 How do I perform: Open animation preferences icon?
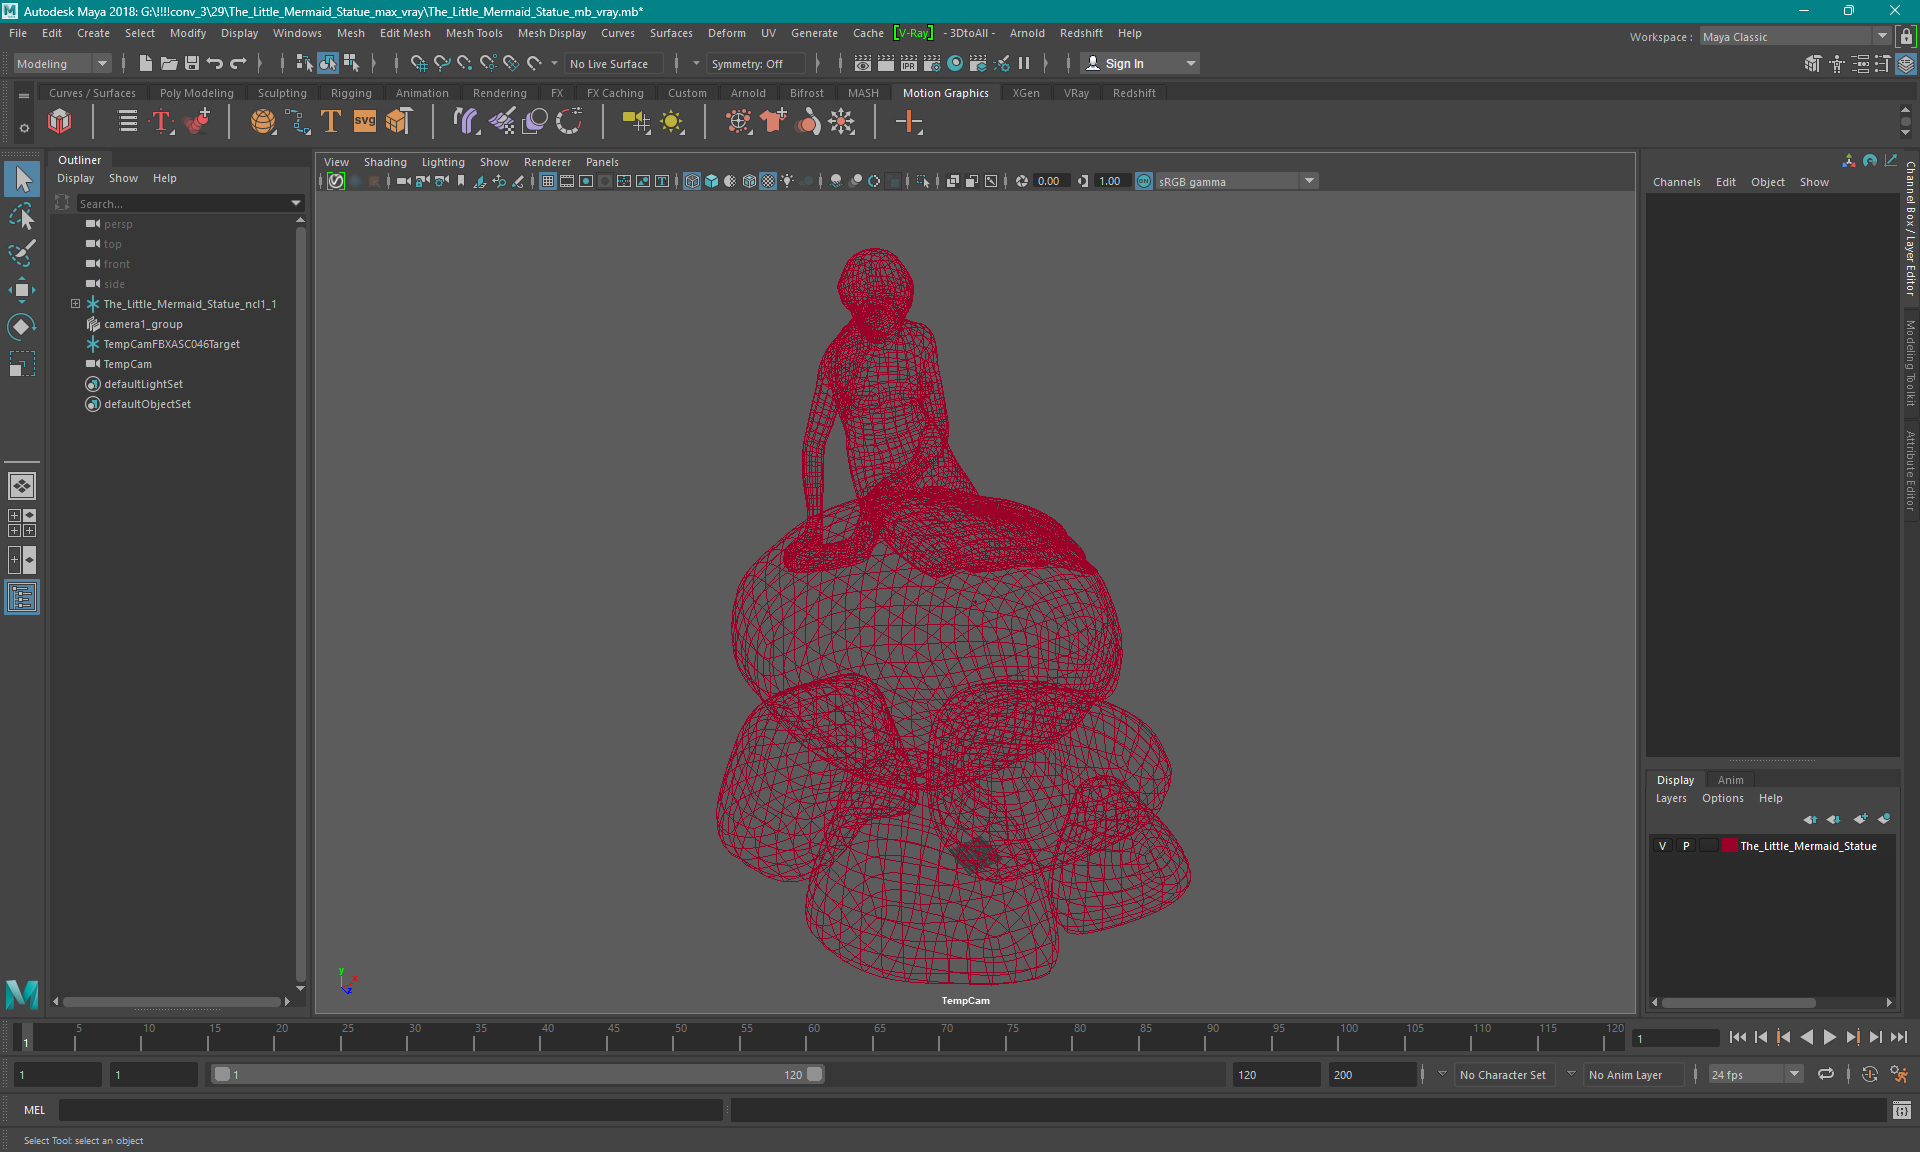[1899, 1074]
